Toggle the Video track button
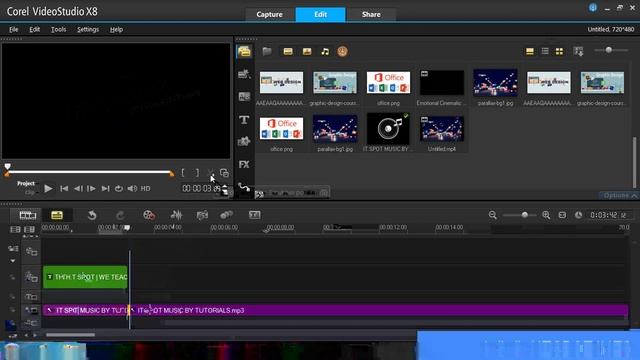Viewport: 640px width, 360px height. pyautogui.click(x=31, y=251)
